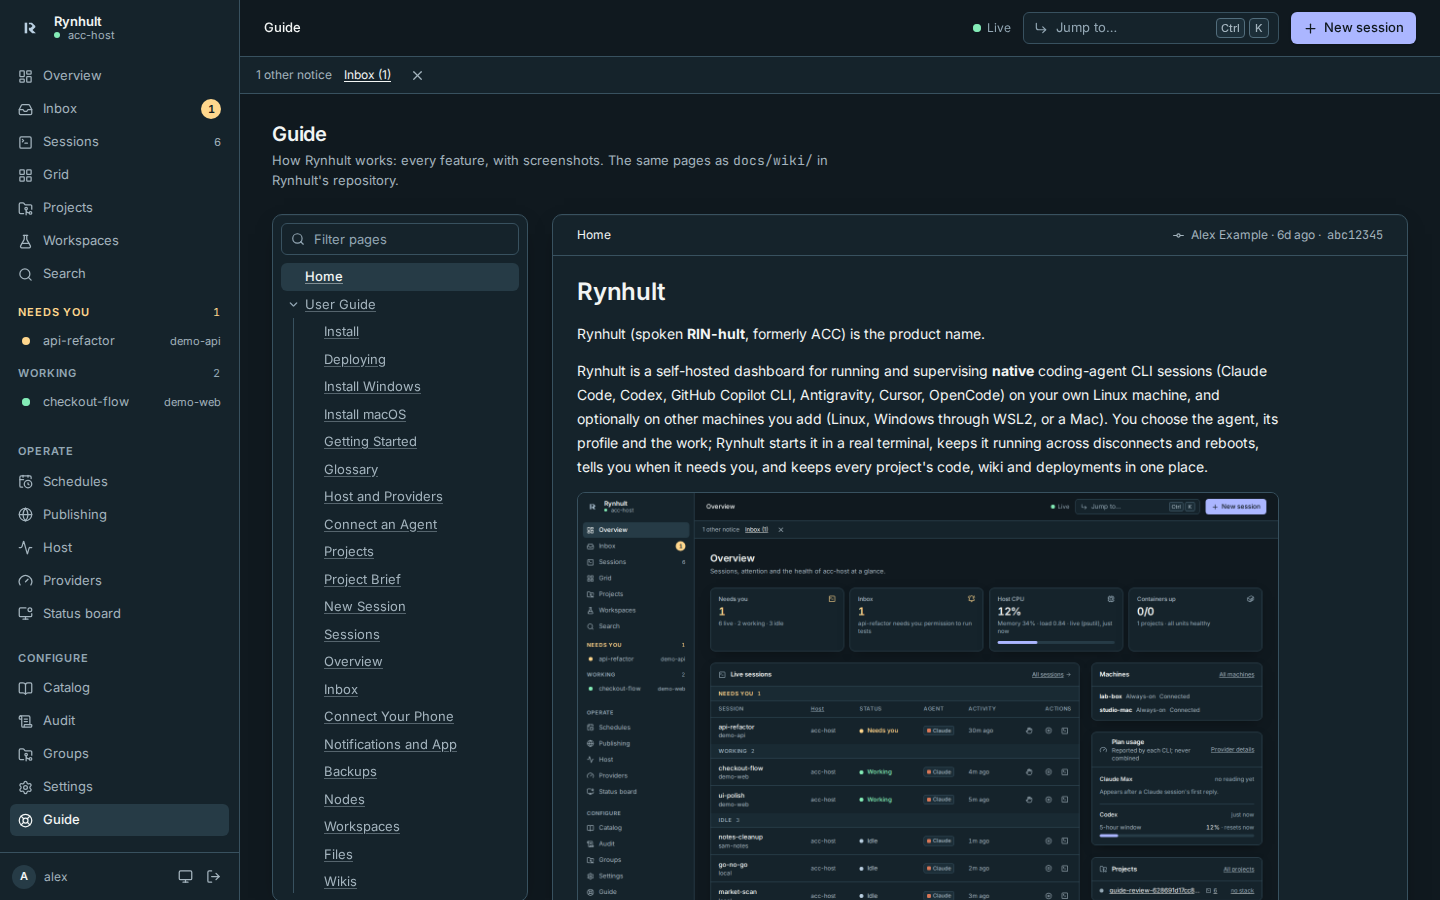Open the Notifications and App guide page

390,745
